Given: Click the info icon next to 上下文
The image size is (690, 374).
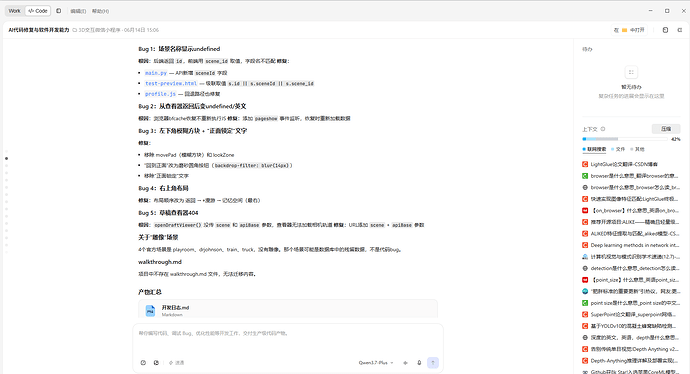Looking at the screenshot, I should pyautogui.click(x=603, y=129).
